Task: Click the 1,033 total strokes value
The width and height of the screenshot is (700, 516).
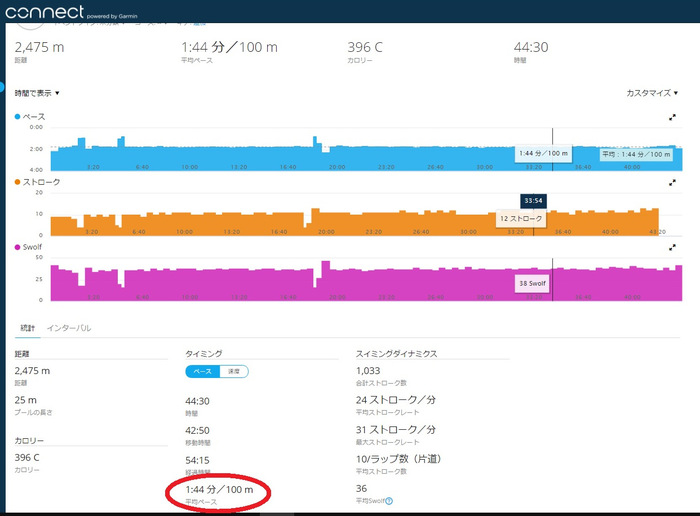Action: pos(368,371)
